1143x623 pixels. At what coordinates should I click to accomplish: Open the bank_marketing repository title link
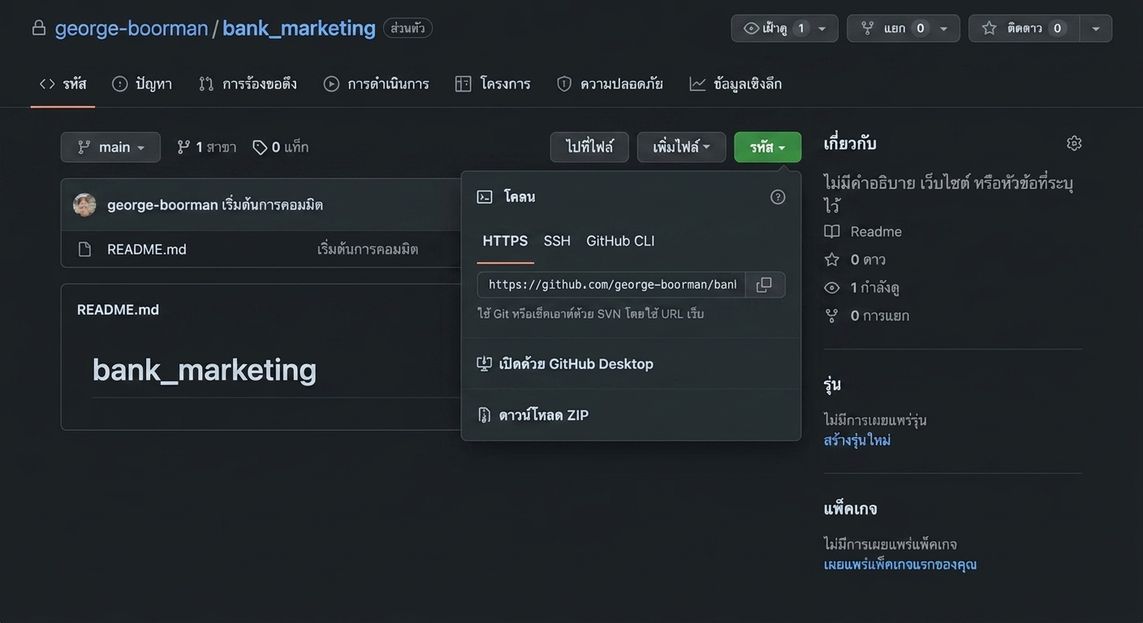299,28
